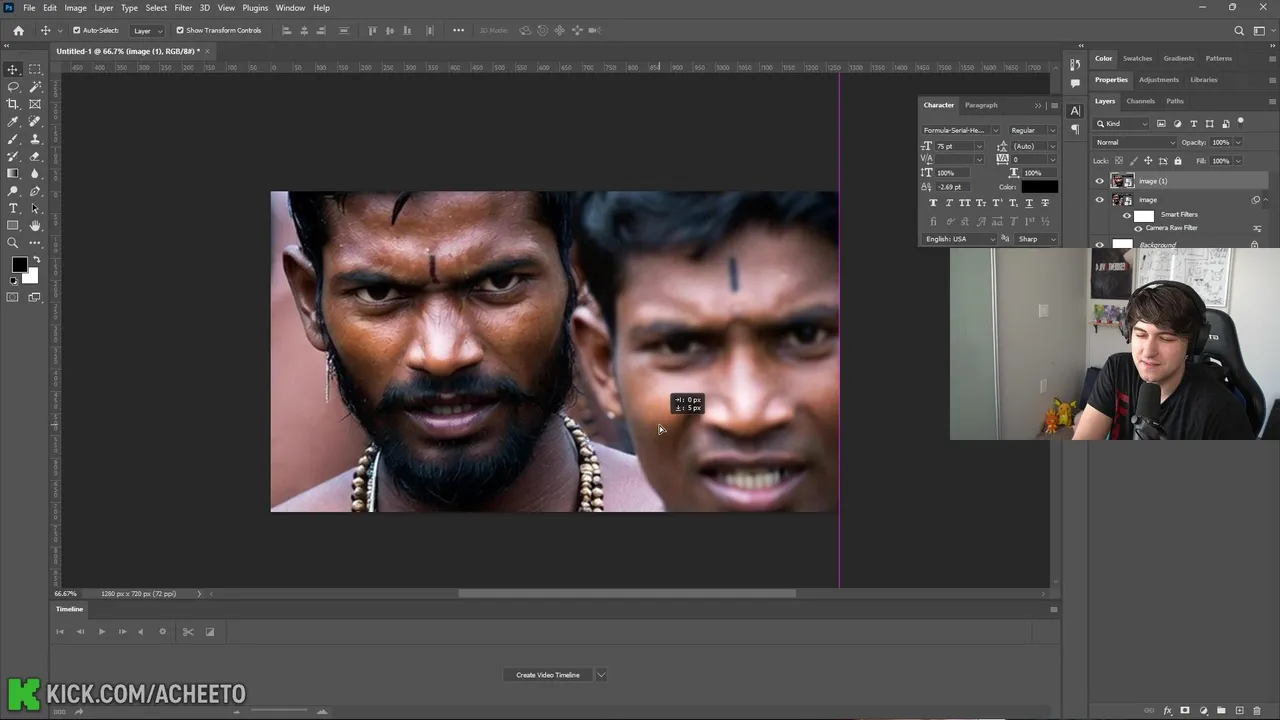Image resolution: width=1280 pixels, height=720 pixels.
Task: Play the Timeline
Action: click(x=101, y=632)
